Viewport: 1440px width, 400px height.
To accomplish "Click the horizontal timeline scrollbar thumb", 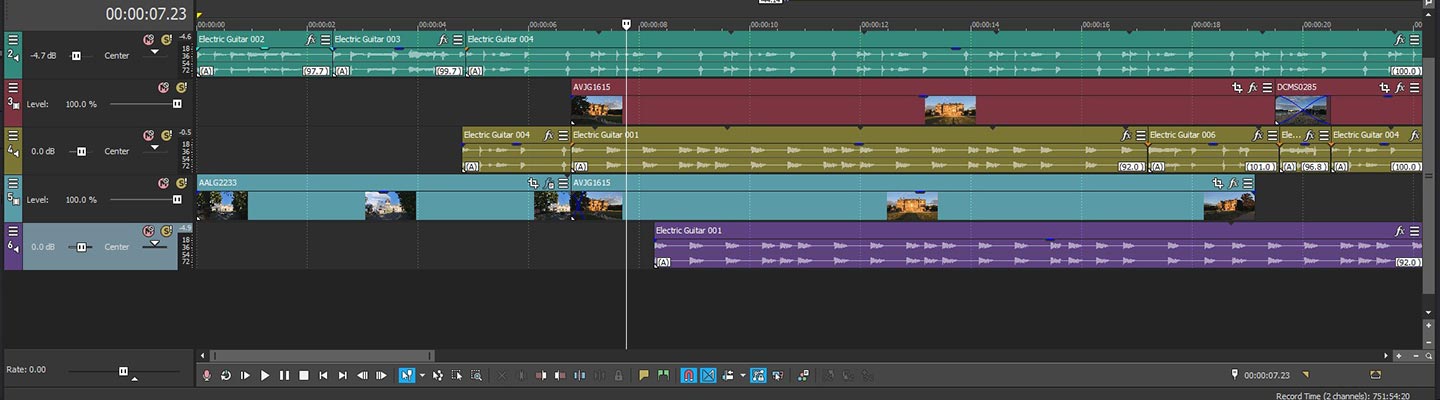I will 323,355.
